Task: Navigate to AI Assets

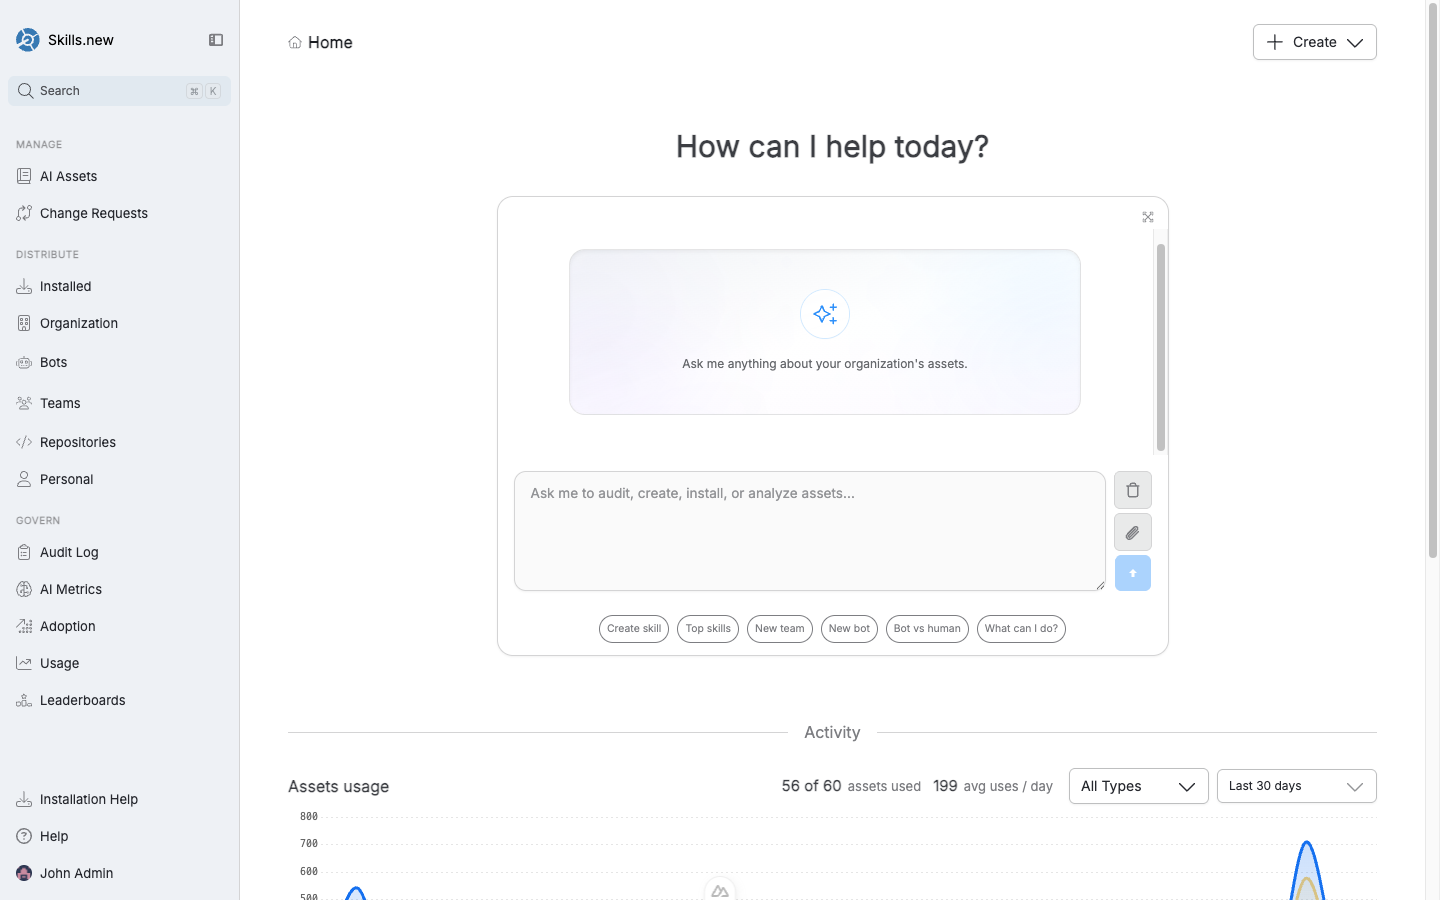Action: point(68,176)
